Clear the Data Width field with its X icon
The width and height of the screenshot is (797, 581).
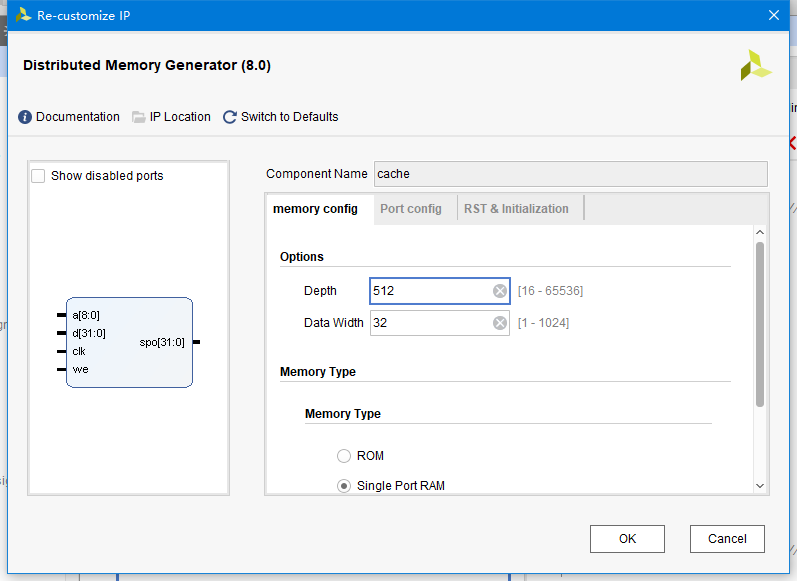[500, 323]
